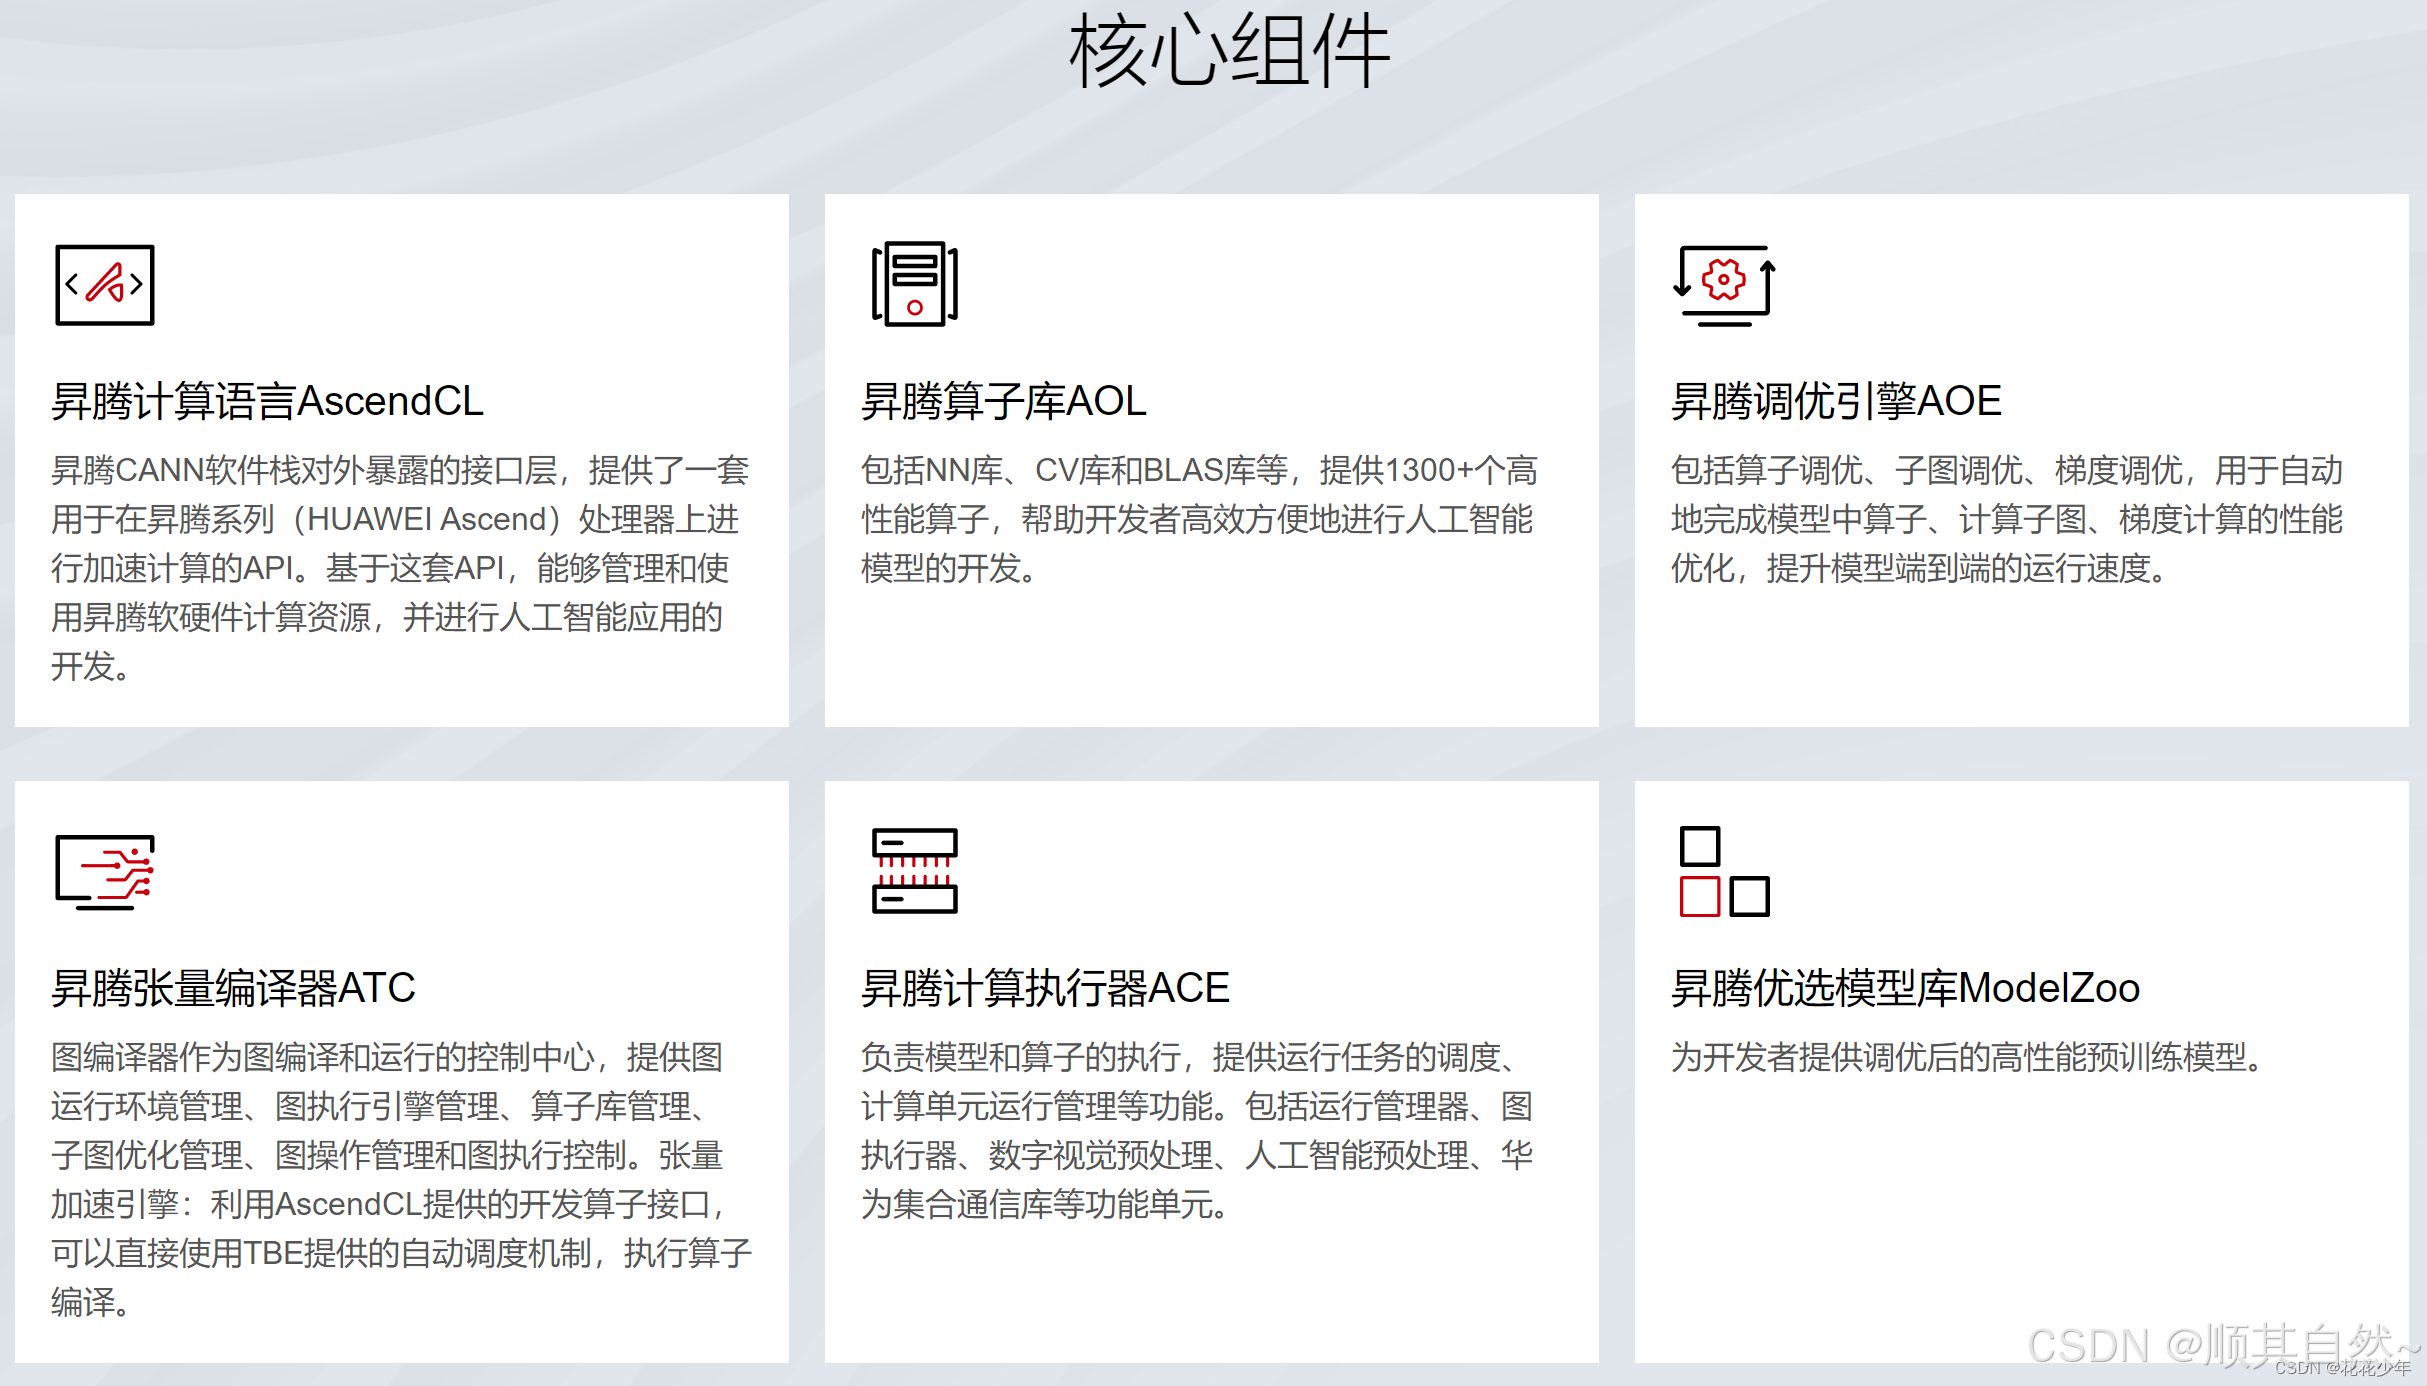Open the 昇腾调优引擎AOE title link
This screenshot has width=2427, height=1386.
pyautogui.click(x=1838, y=402)
